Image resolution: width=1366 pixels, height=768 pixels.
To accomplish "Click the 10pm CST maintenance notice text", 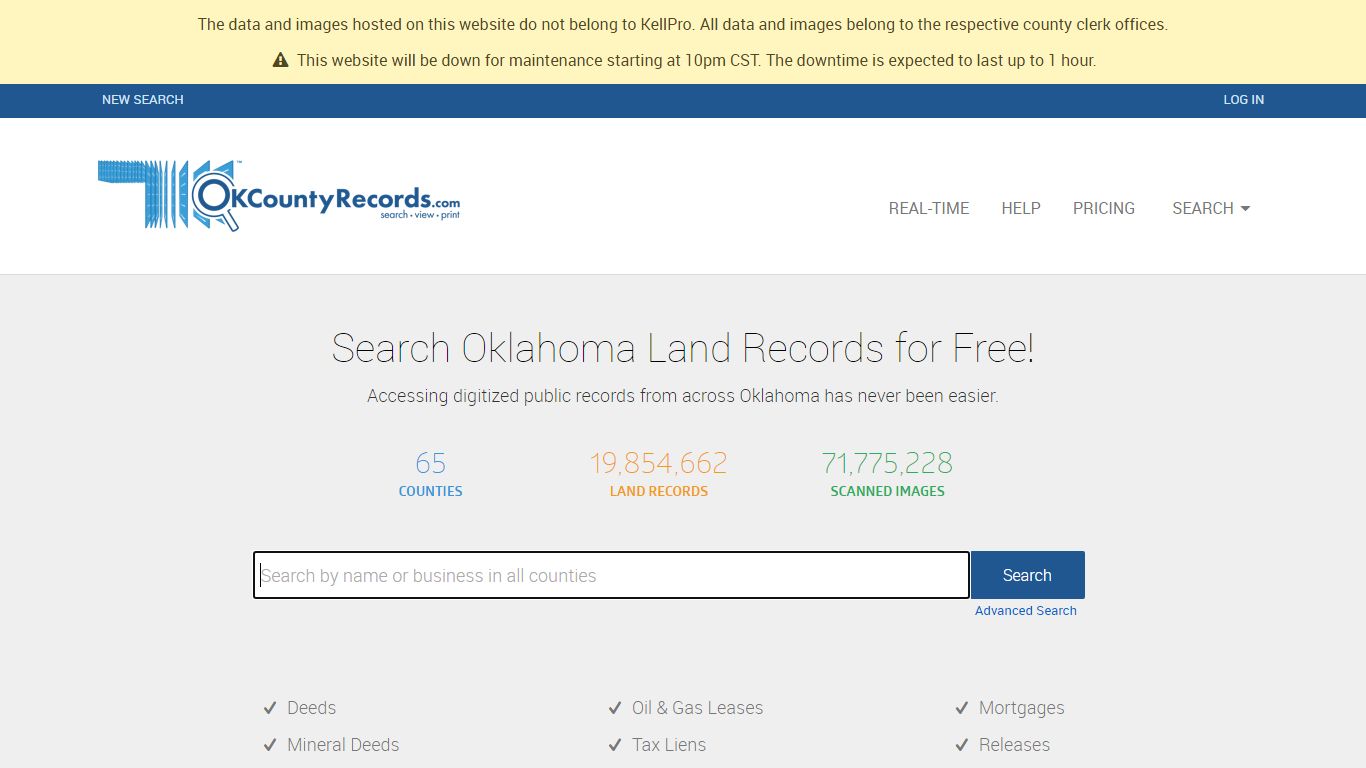I will click(696, 60).
